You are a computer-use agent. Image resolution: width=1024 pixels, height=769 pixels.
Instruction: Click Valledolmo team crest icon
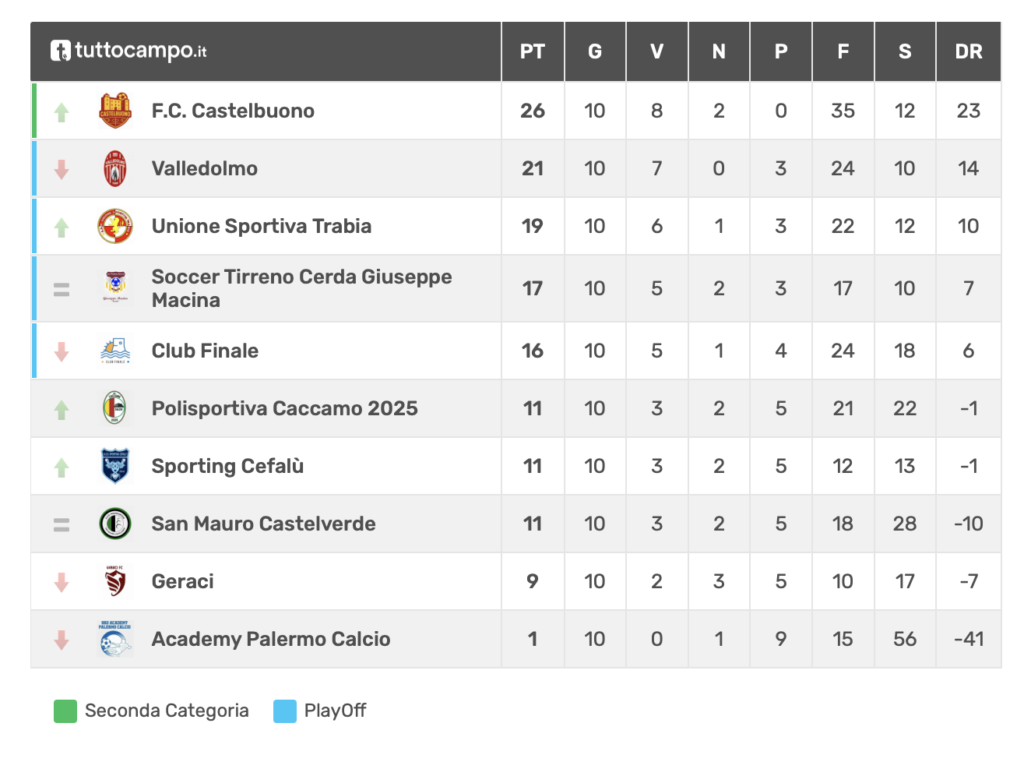115,169
